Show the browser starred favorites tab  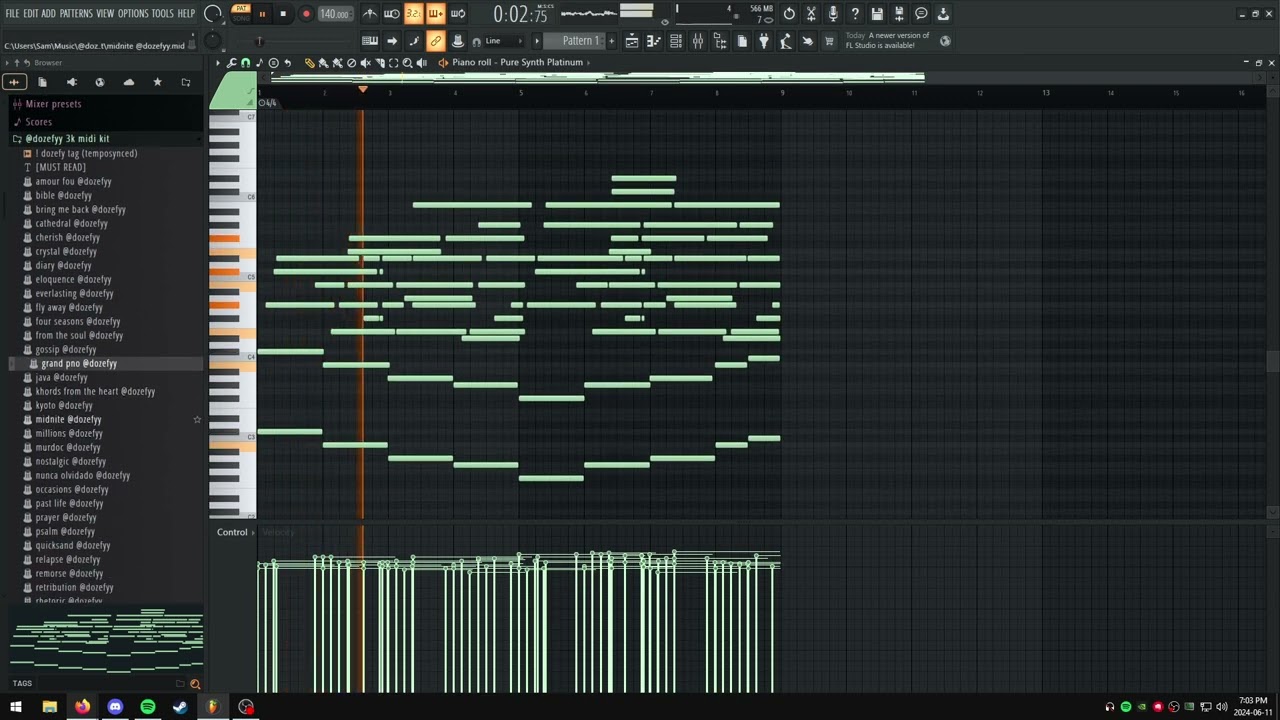157,82
